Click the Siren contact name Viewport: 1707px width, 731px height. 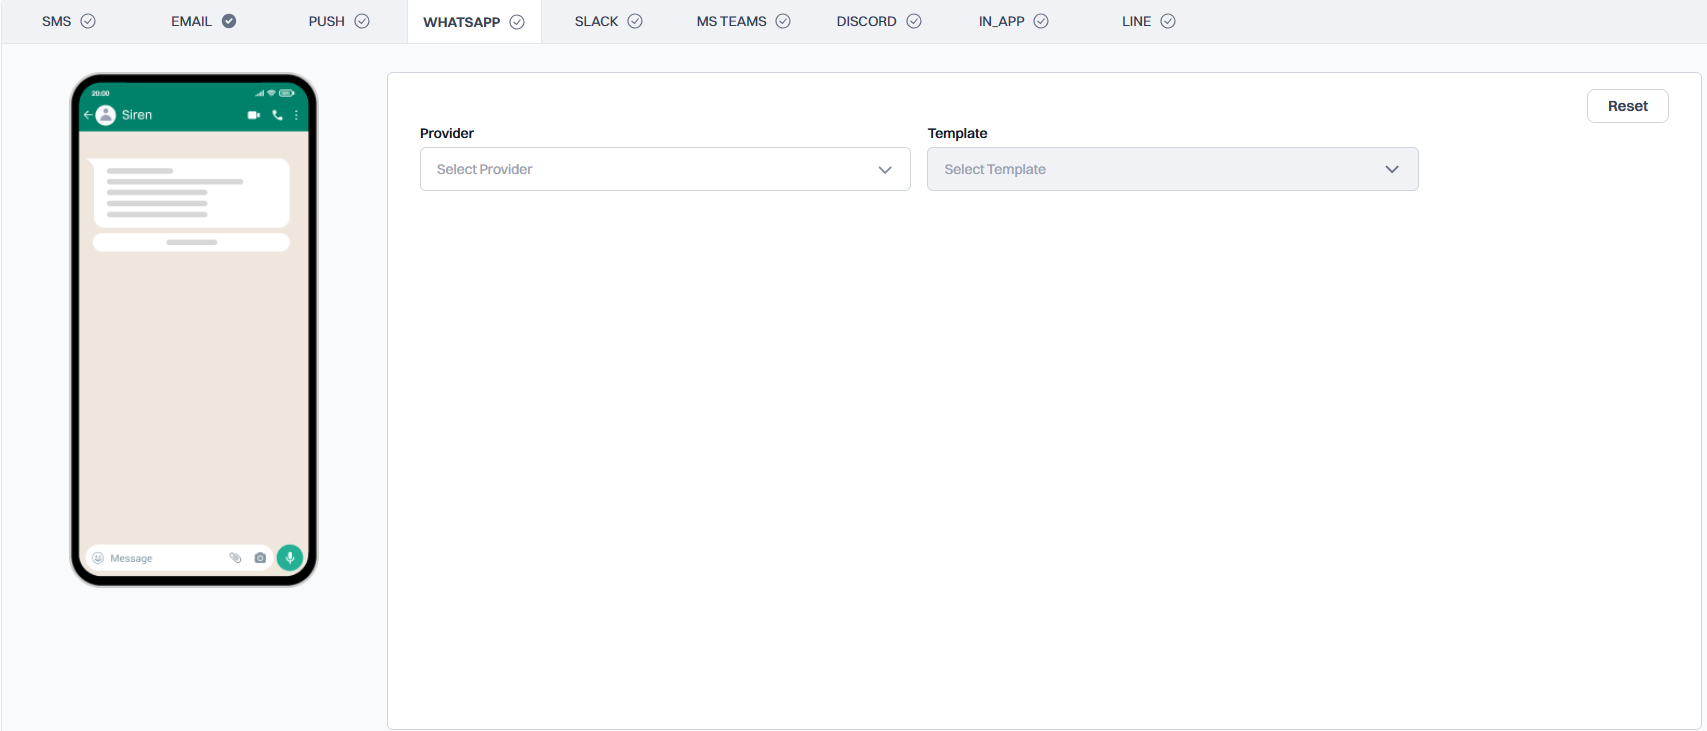[x=137, y=115]
